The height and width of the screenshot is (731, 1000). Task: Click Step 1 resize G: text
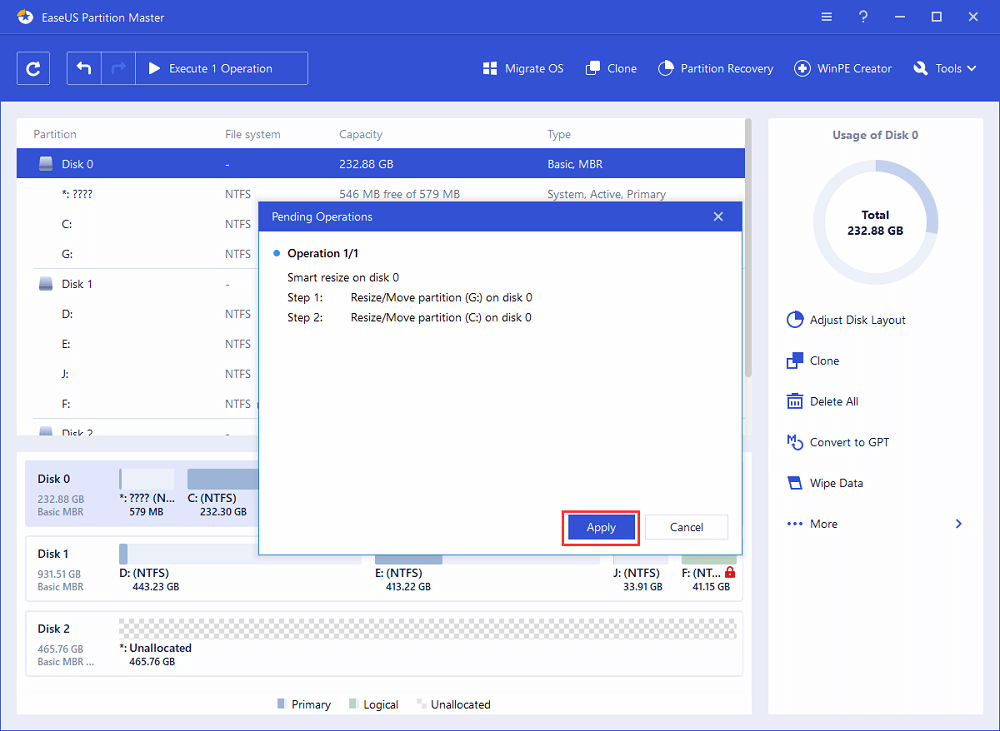[x=441, y=297]
